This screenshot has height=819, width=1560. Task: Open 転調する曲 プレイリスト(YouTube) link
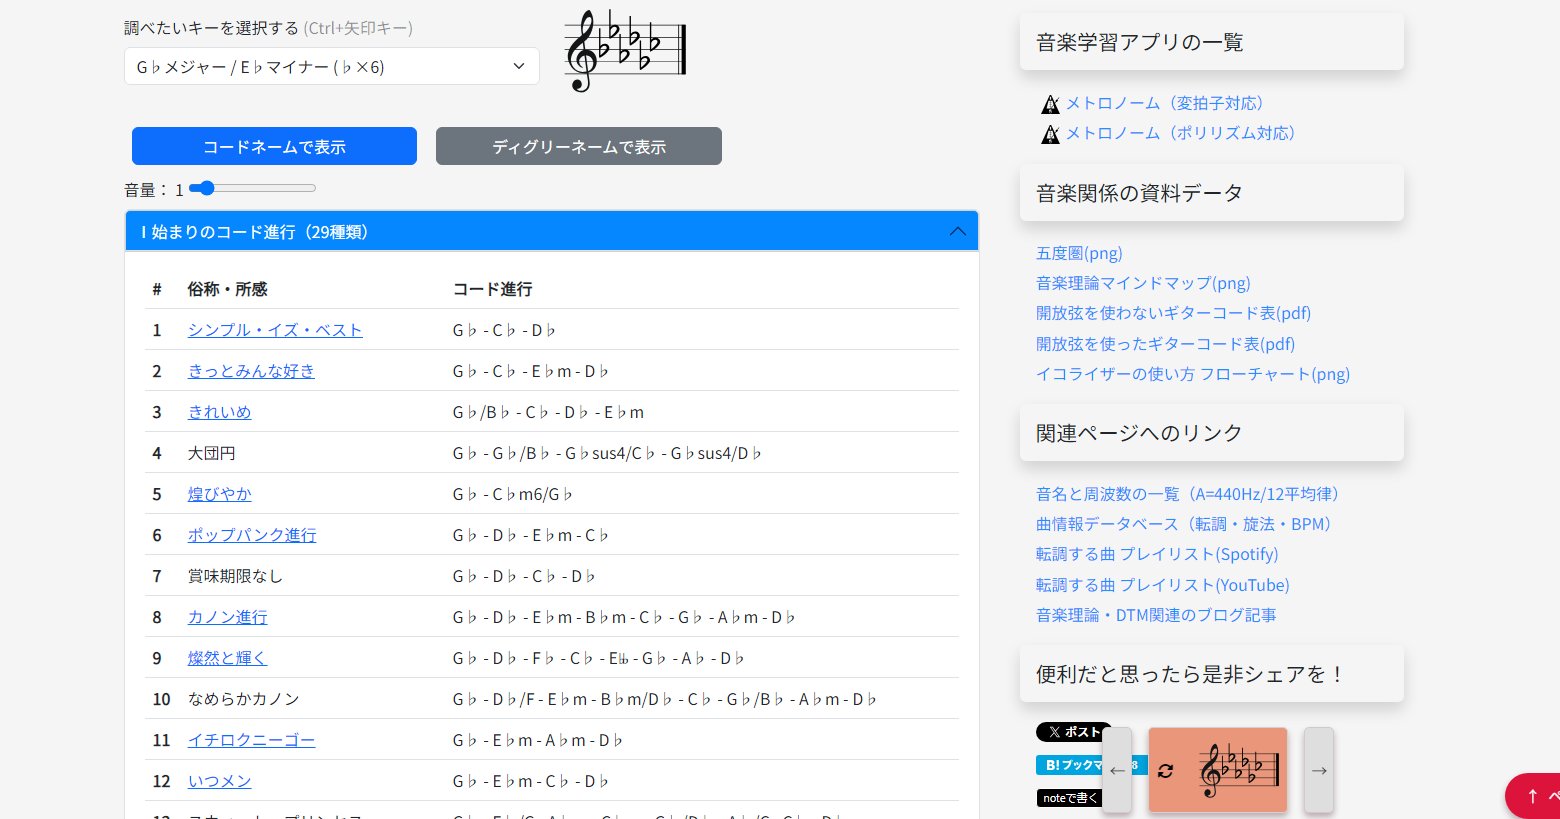[1163, 585]
